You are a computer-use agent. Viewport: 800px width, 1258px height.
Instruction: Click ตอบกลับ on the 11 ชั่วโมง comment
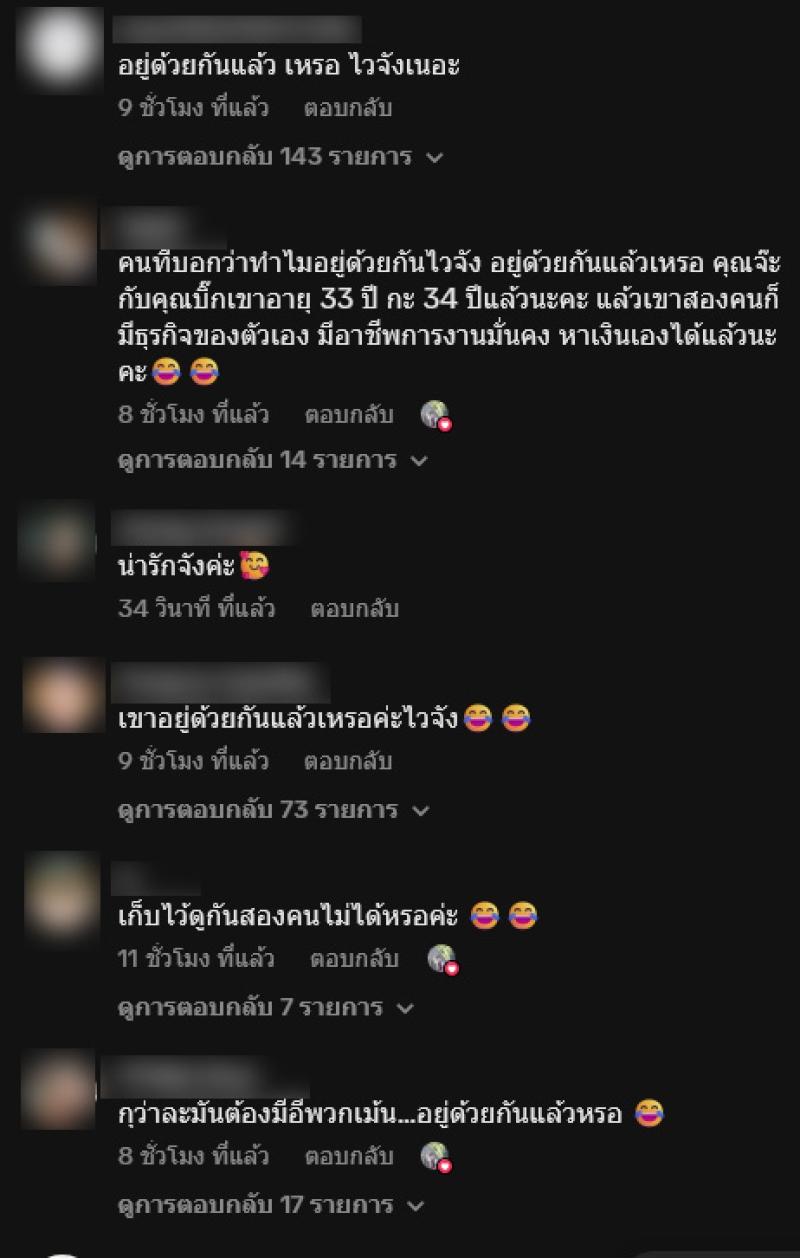coord(354,960)
